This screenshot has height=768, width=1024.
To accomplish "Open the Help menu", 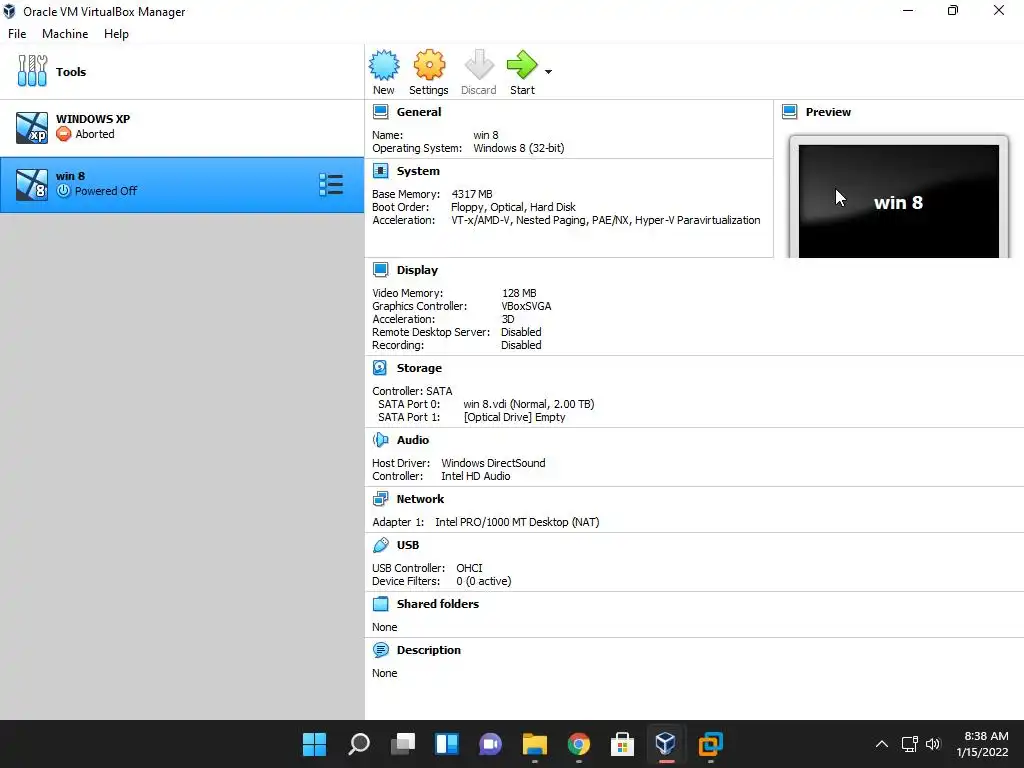I will [x=116, y=34].
